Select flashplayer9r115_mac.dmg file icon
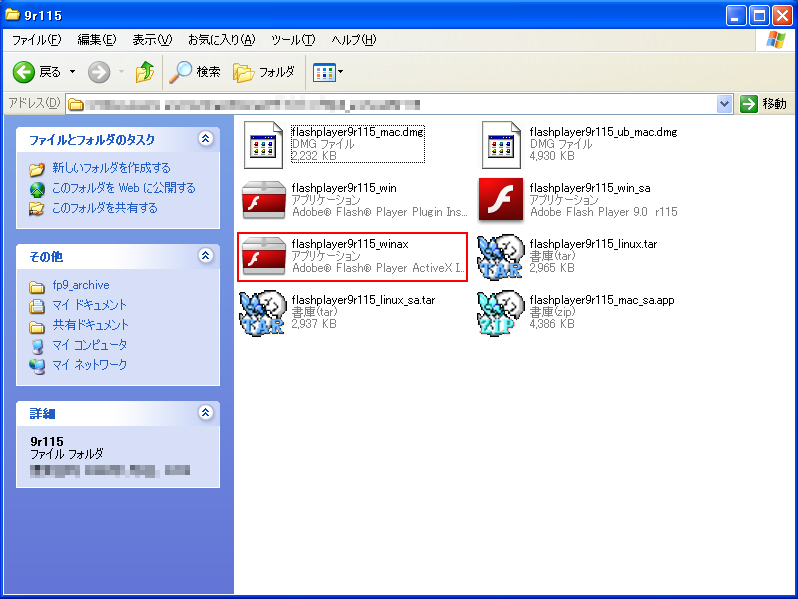 [263, 145]
